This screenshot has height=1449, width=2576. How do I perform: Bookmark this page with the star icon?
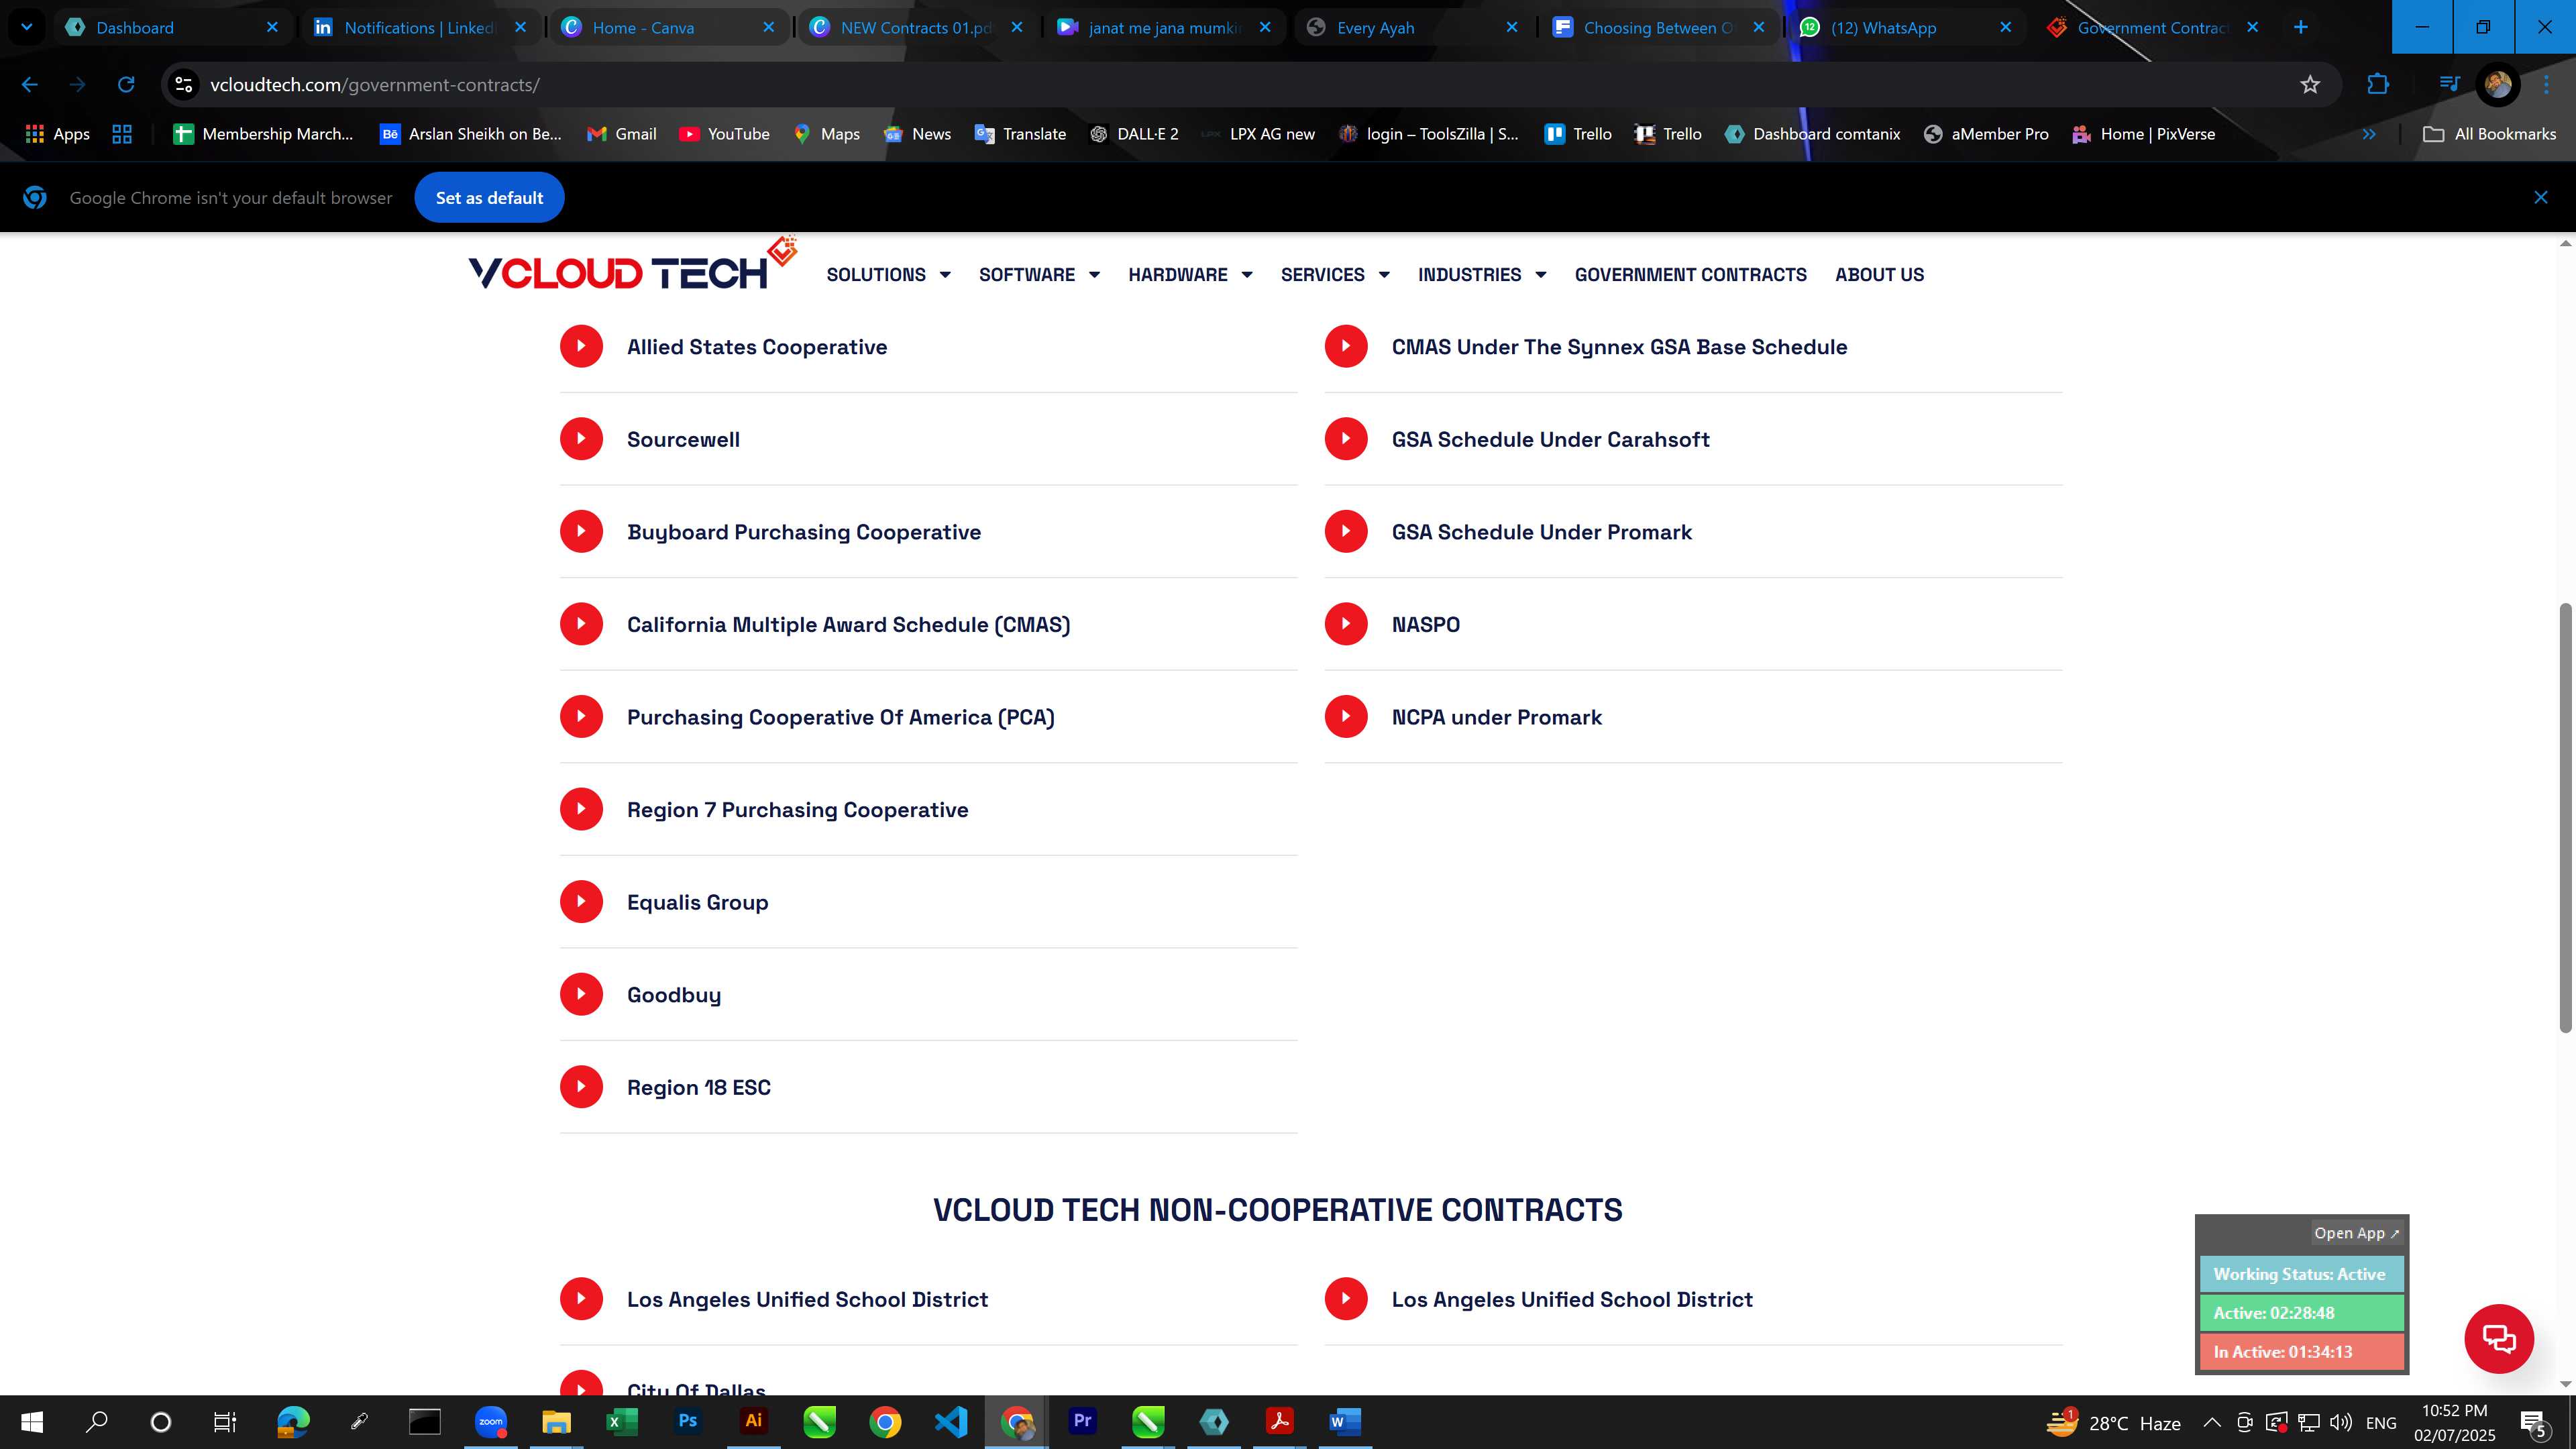tap(2309, 85)
